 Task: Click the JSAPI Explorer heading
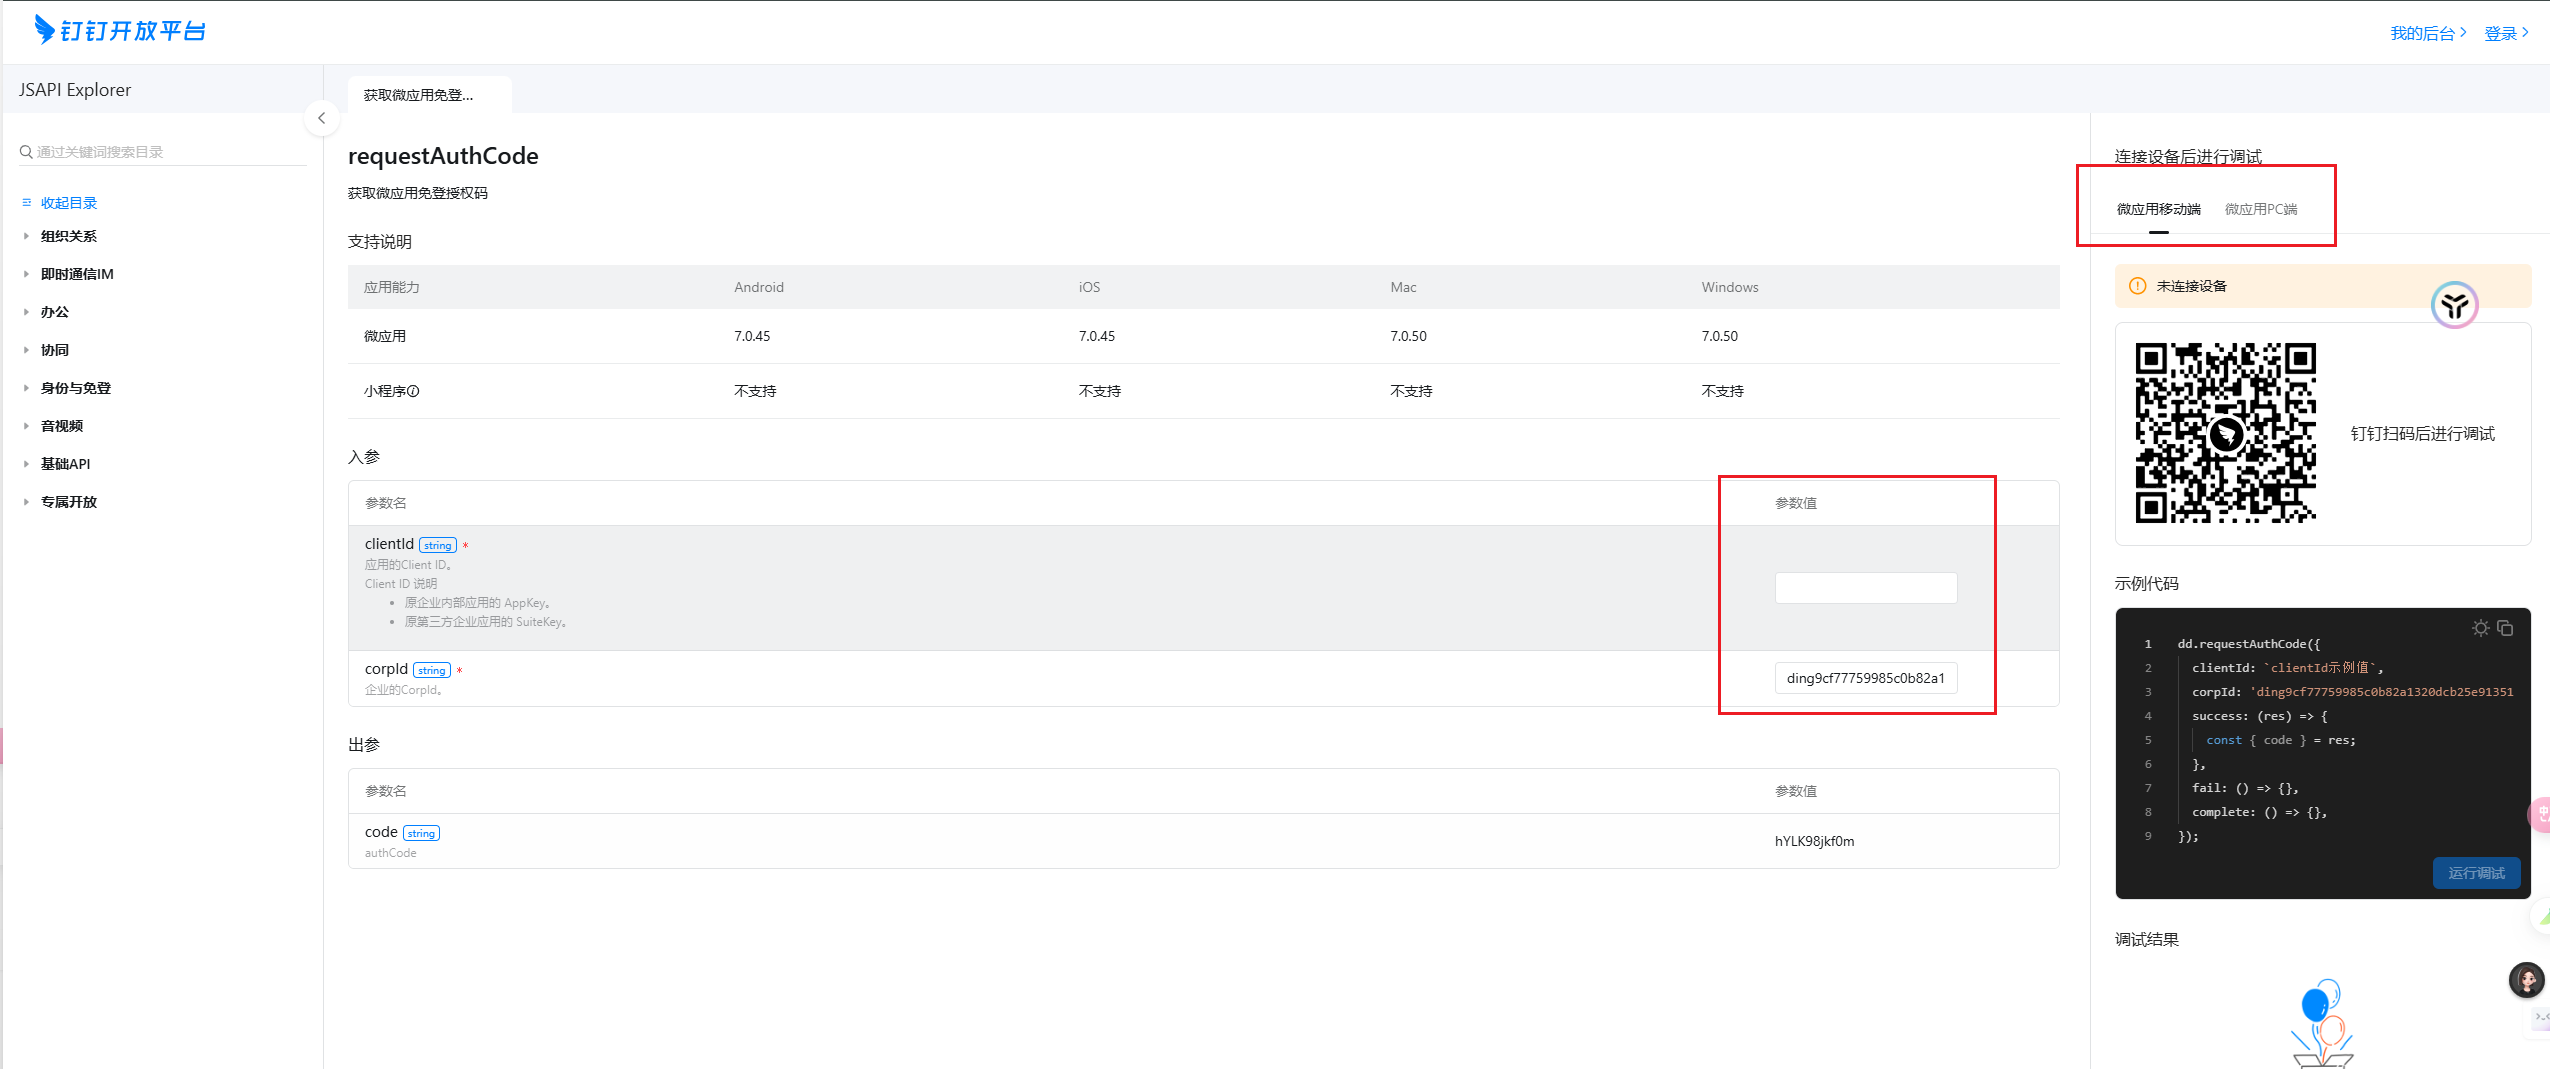75,90
